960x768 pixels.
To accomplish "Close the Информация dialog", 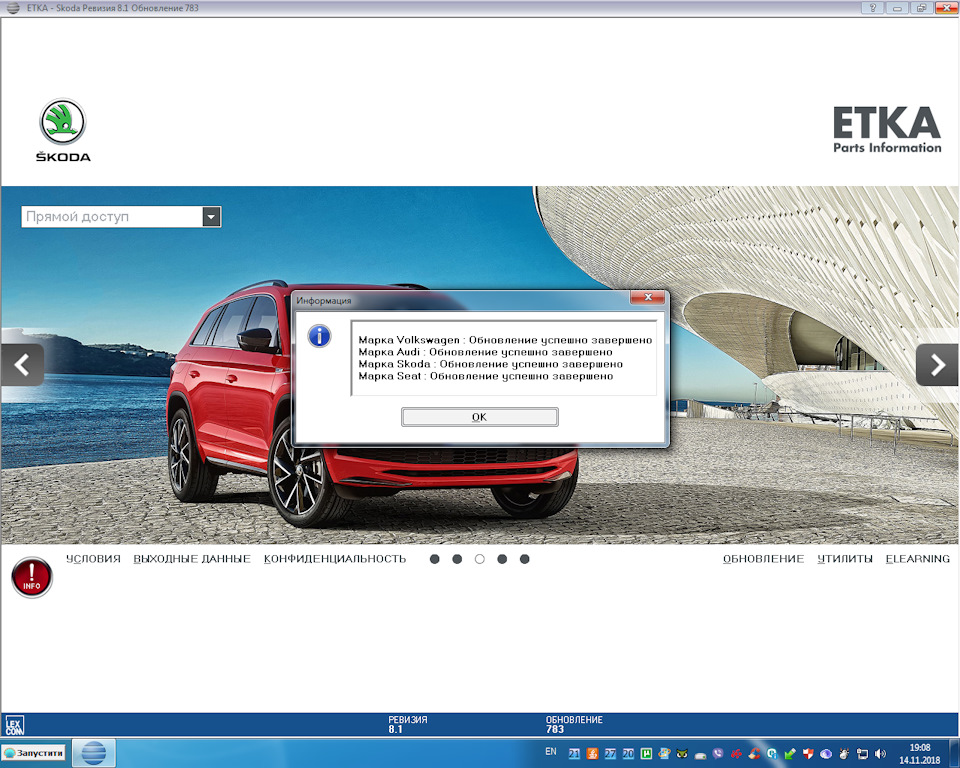I will (x=647, y=298).
